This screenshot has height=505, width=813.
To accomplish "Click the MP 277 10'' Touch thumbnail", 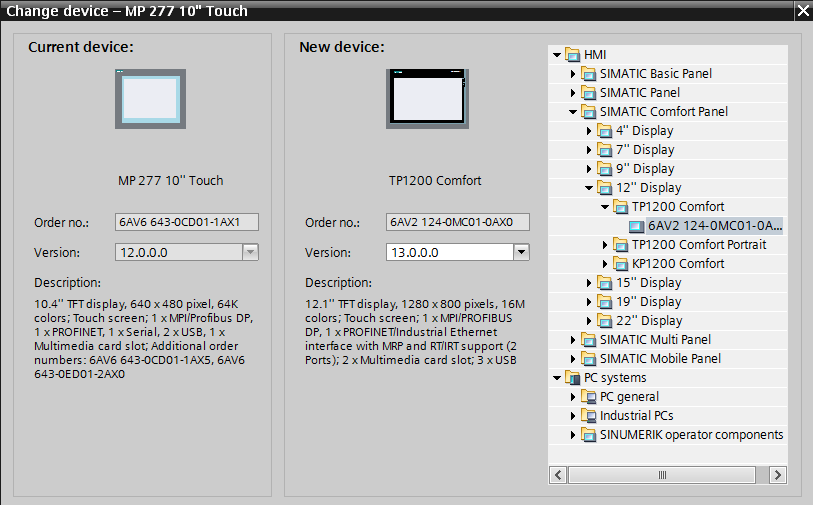I will (x=150, y=99).
